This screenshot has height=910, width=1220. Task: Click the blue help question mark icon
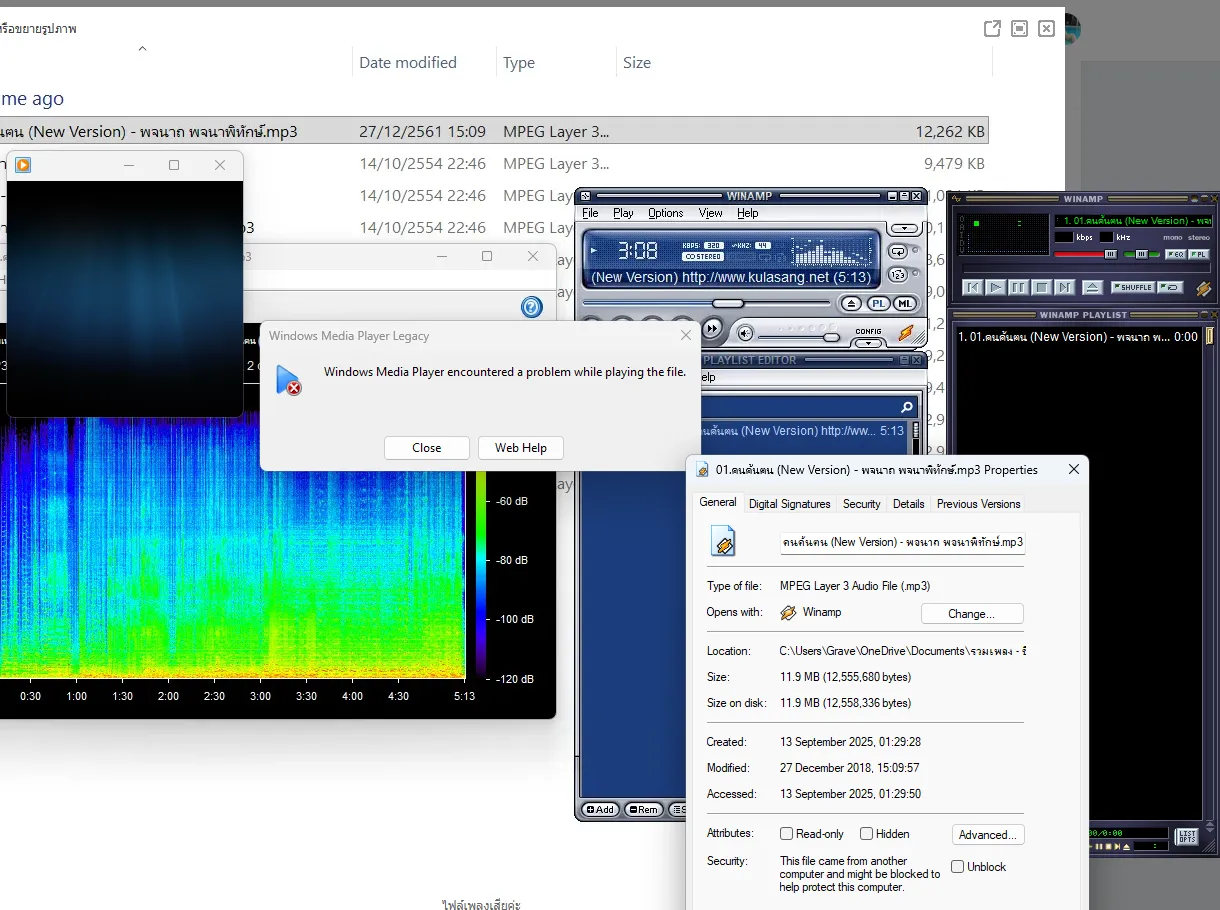pos(532,307)
